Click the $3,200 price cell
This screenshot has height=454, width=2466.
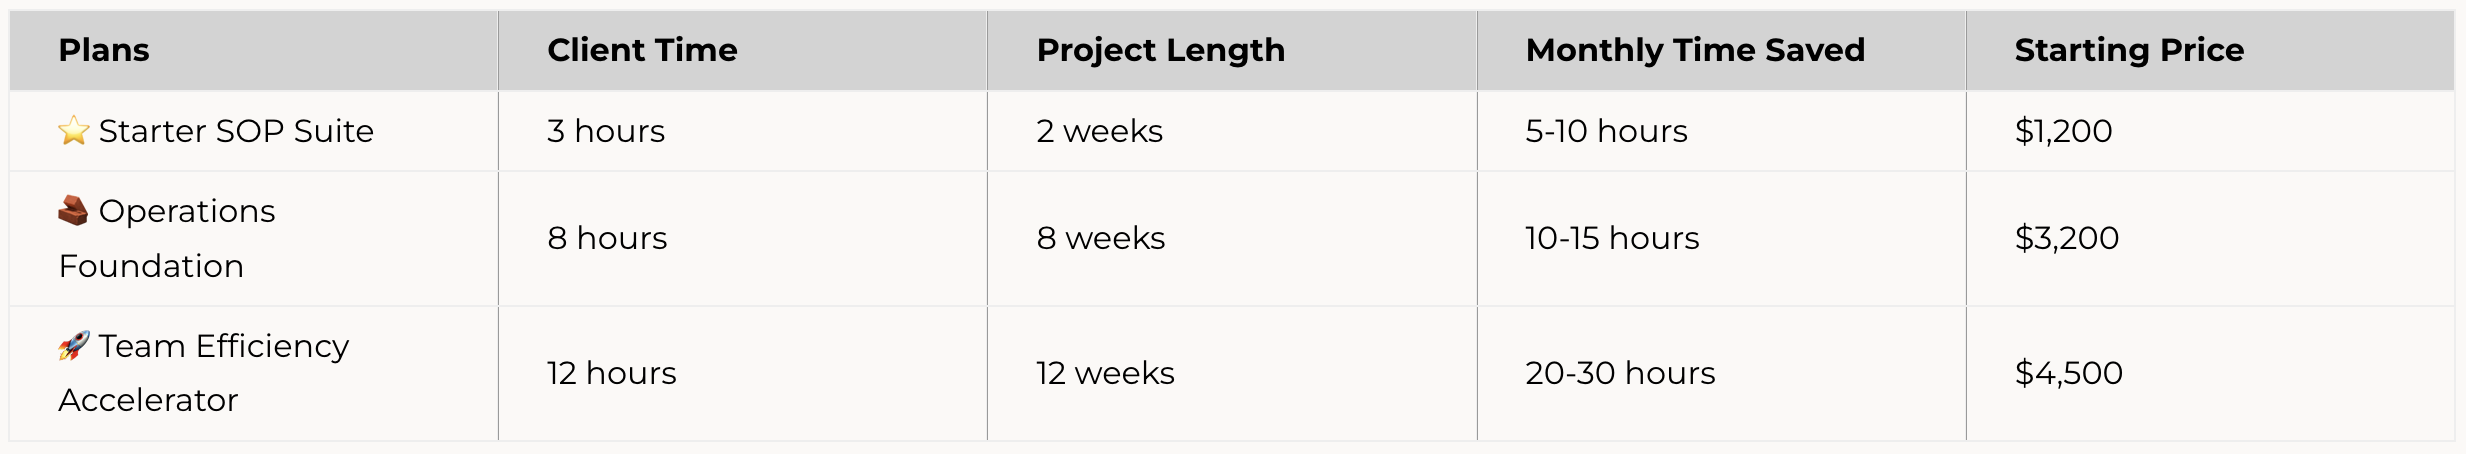tap(2066, 238)
